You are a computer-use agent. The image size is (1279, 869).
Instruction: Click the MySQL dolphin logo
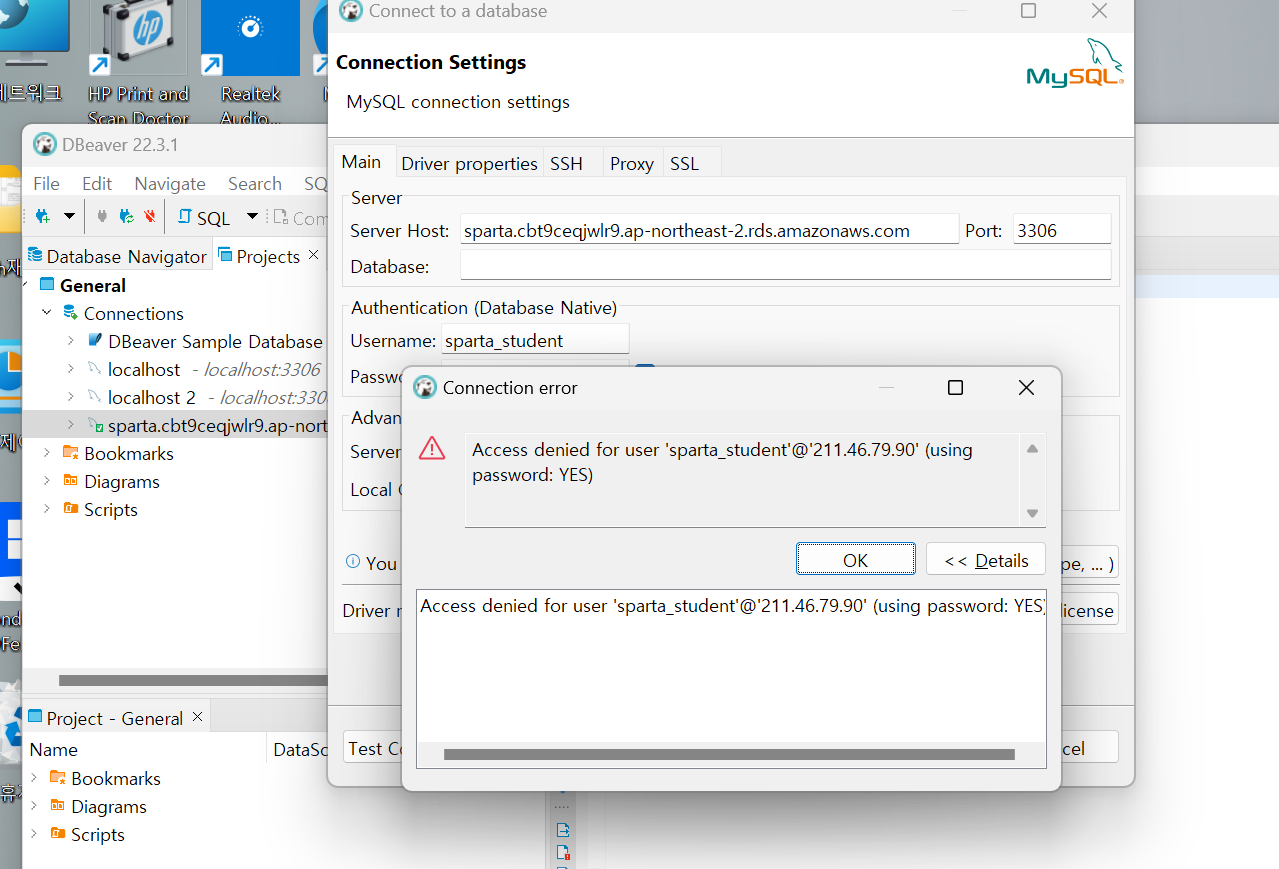click(1075, 64)
